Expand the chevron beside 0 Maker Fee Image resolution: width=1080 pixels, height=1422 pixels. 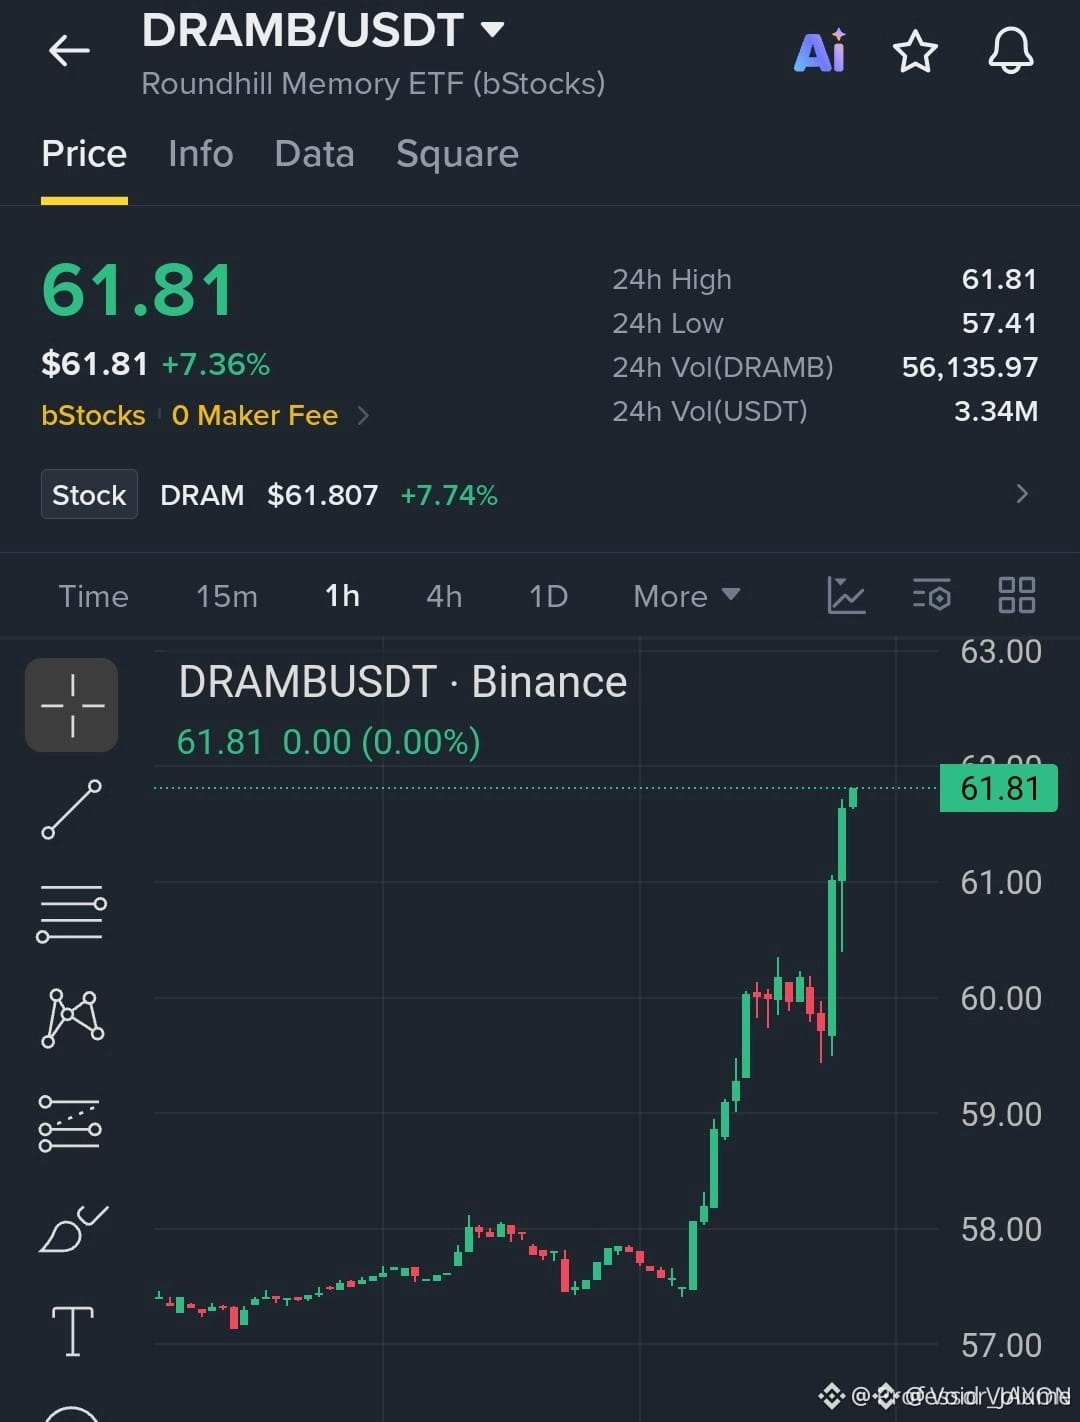[x=363, y=415]
